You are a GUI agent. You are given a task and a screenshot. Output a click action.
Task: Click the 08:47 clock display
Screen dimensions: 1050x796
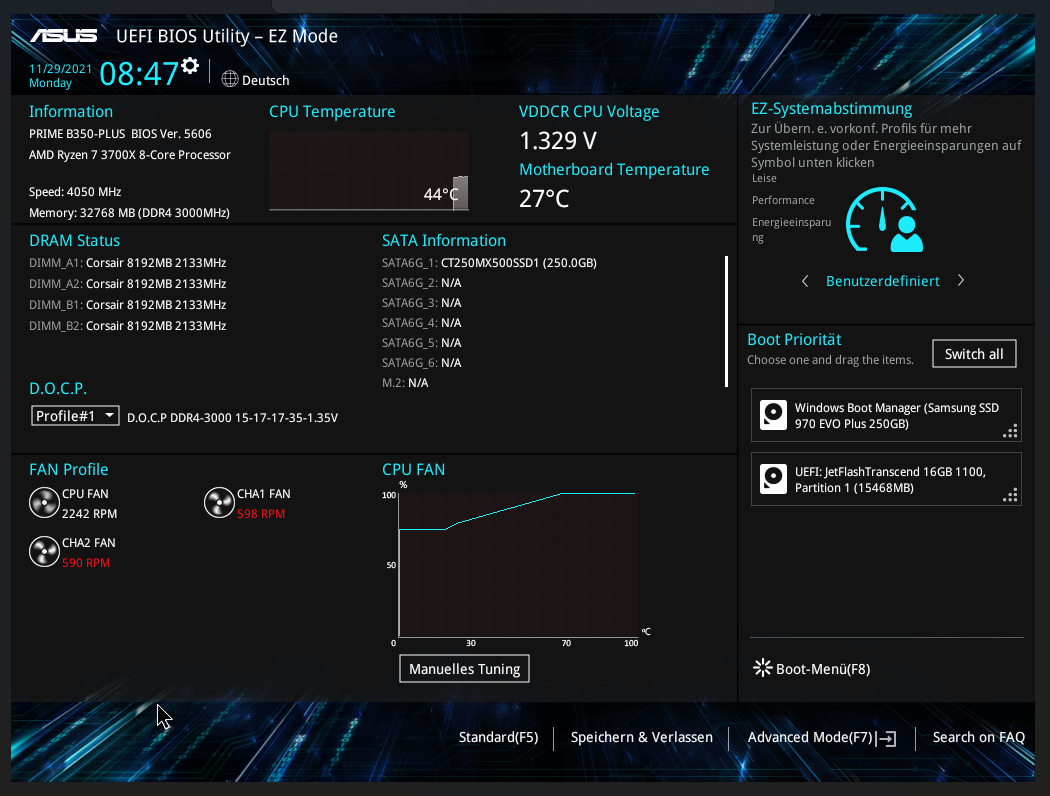pyautogui.click(x=139, y=74)
